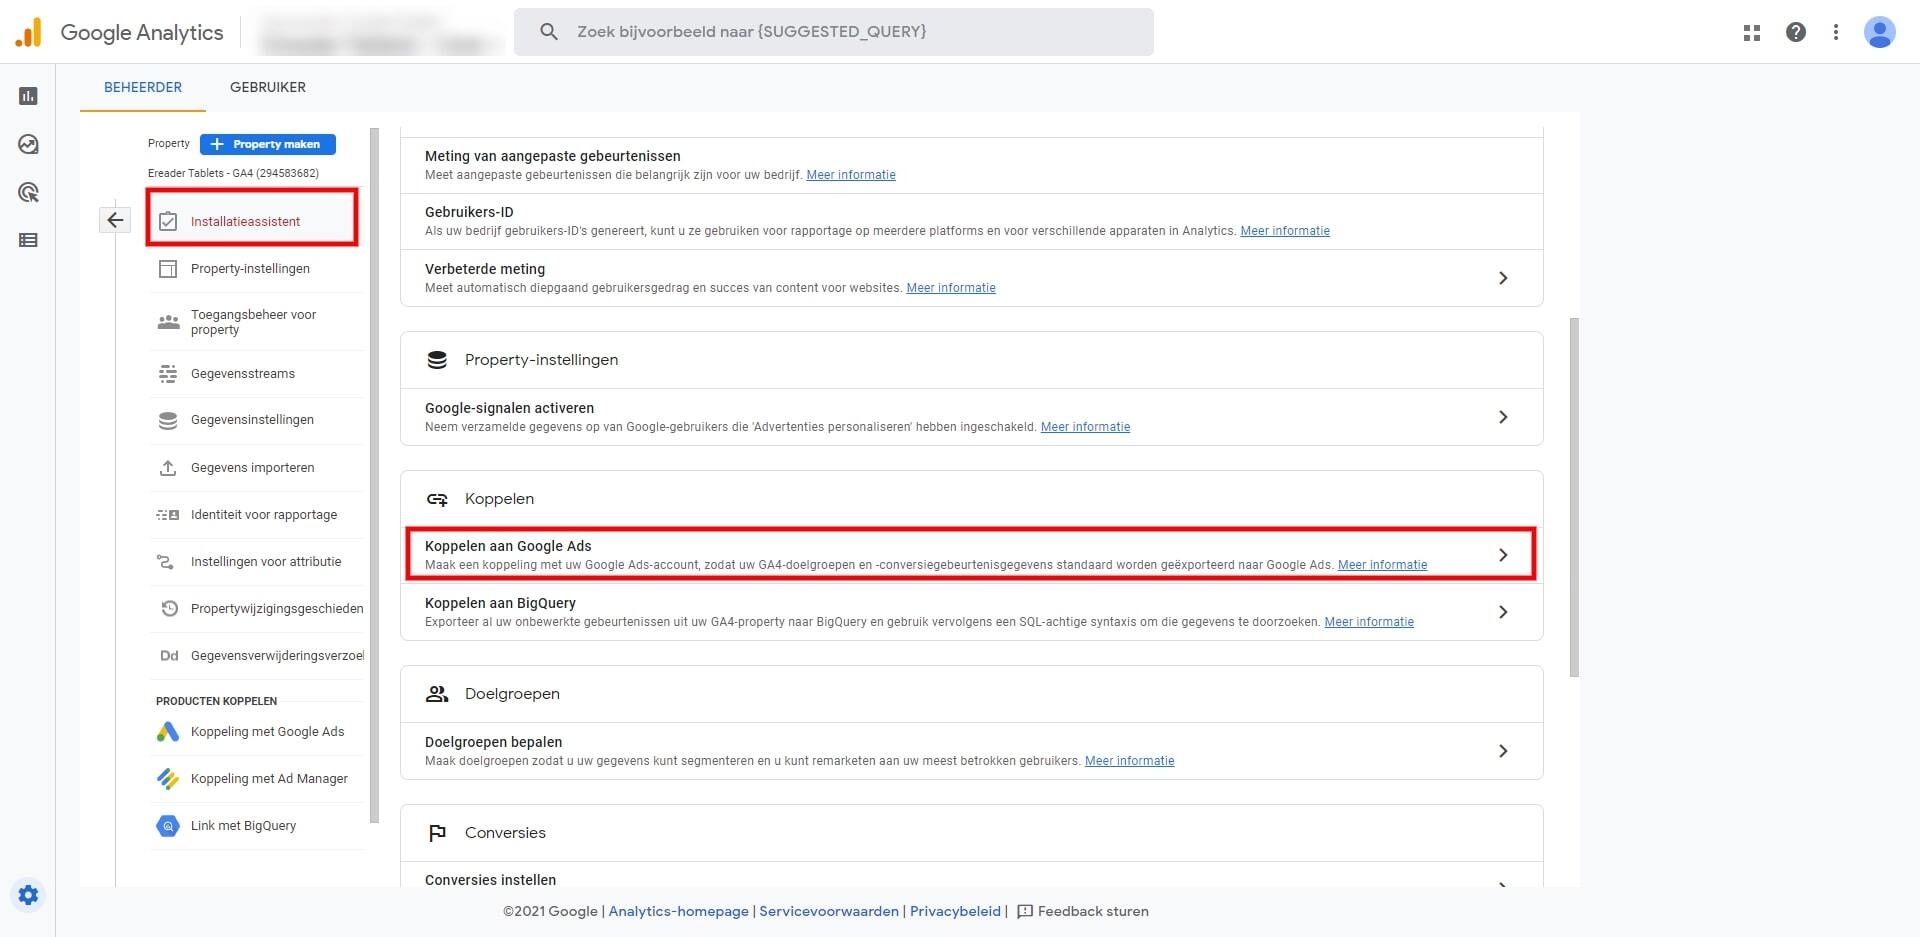Click Feedback sturen in footer
Screen dimensions: 1920x937
coord(1083,911)
